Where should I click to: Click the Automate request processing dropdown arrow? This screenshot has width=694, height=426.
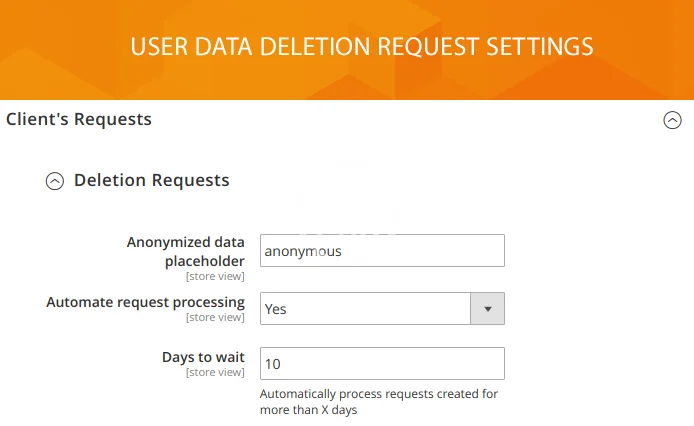pos(487,309)
